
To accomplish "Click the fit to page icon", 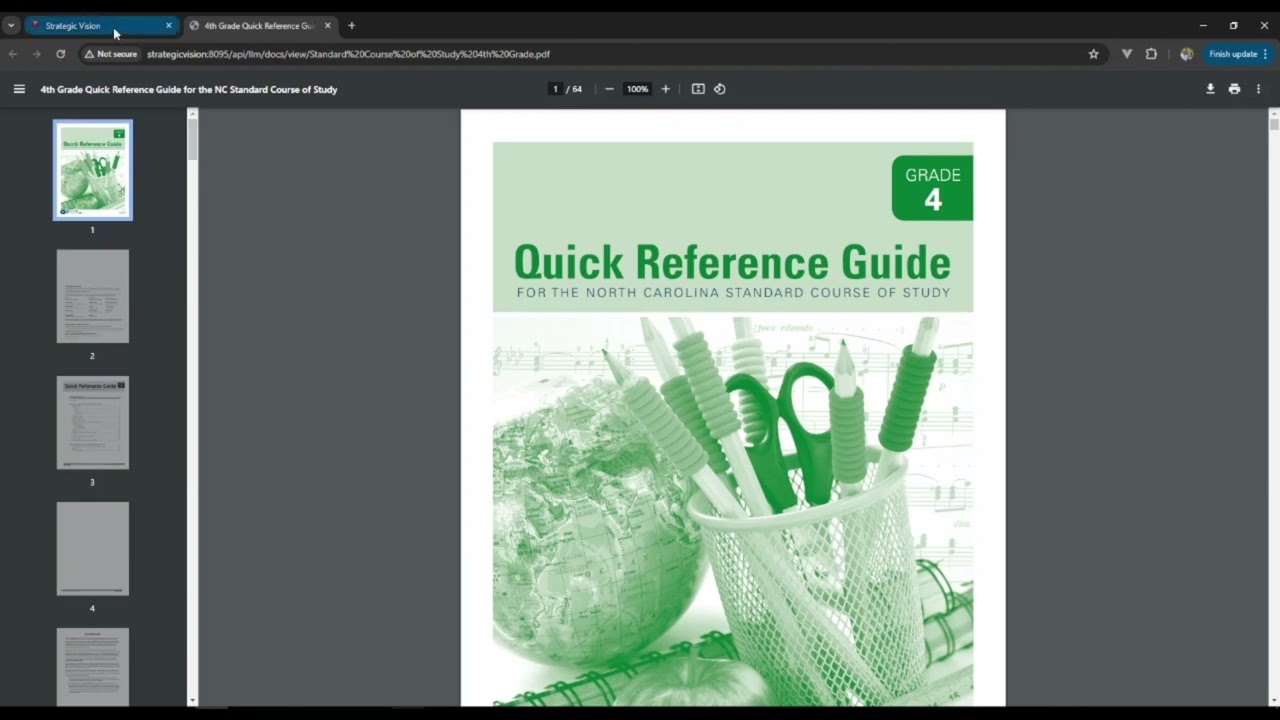I will tap(698, 89).
